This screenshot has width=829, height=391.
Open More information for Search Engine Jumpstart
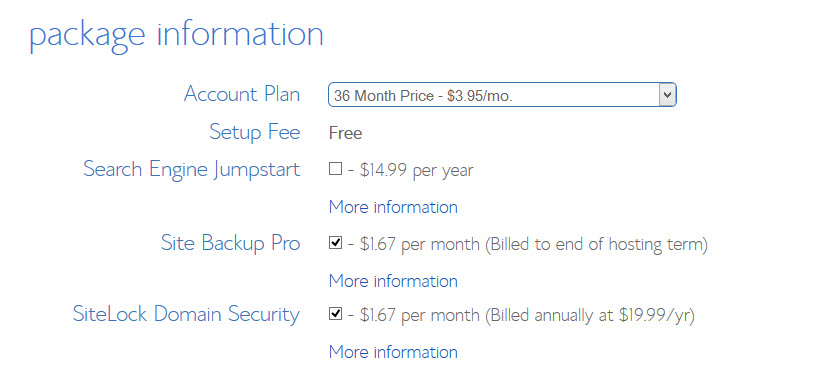point(393,207)
